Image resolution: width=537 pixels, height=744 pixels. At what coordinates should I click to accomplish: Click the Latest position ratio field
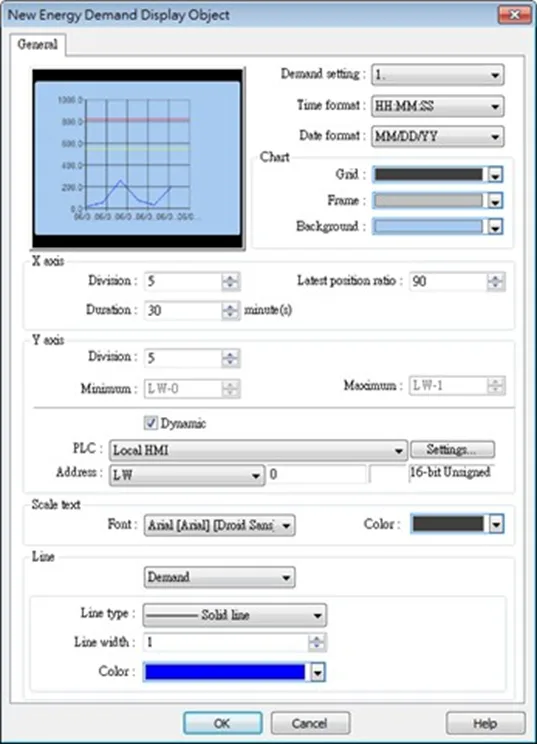tap(448, 281)
